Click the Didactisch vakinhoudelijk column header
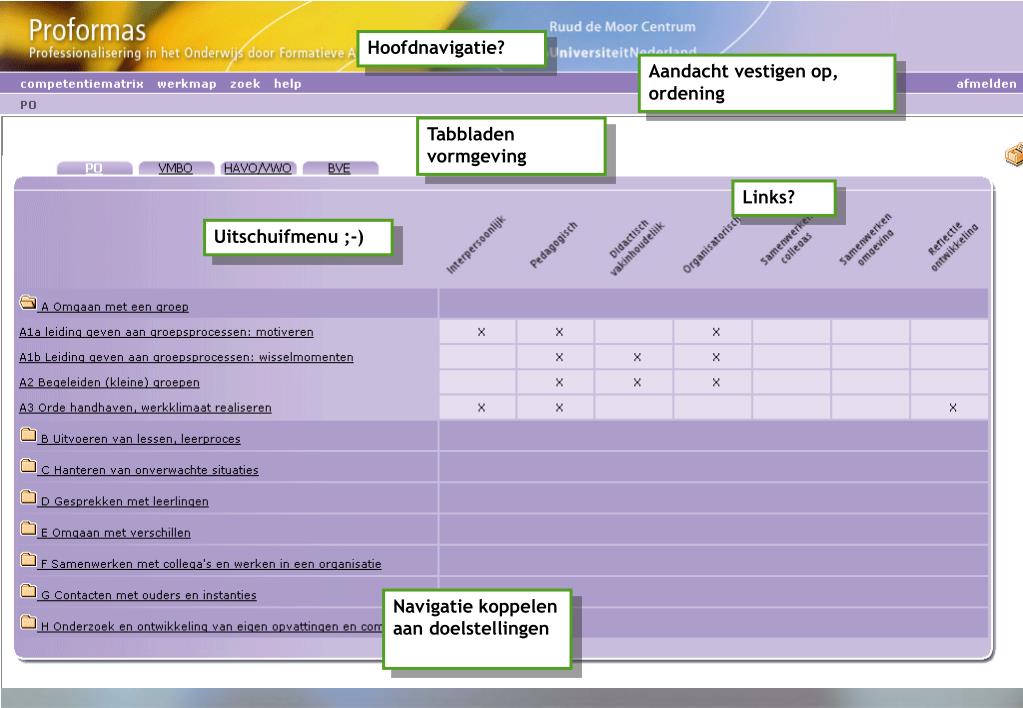Viewport: 1023px width, 708px height. [x=636, y=248]
